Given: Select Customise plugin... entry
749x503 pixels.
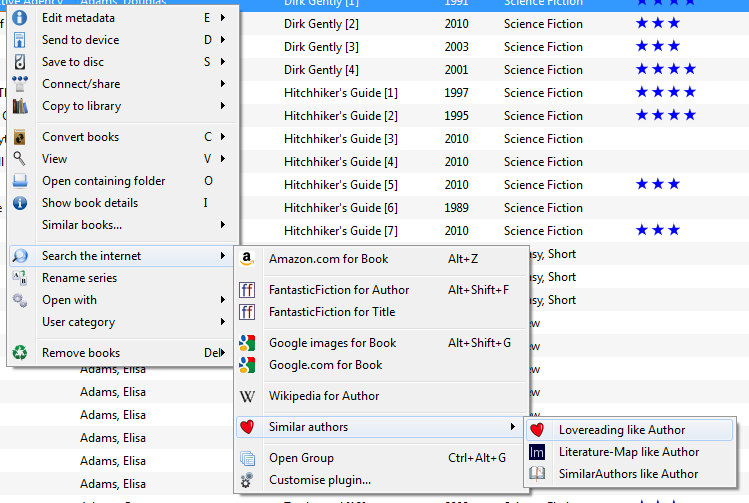Looking at the screenshot, I should coord(382,480).
